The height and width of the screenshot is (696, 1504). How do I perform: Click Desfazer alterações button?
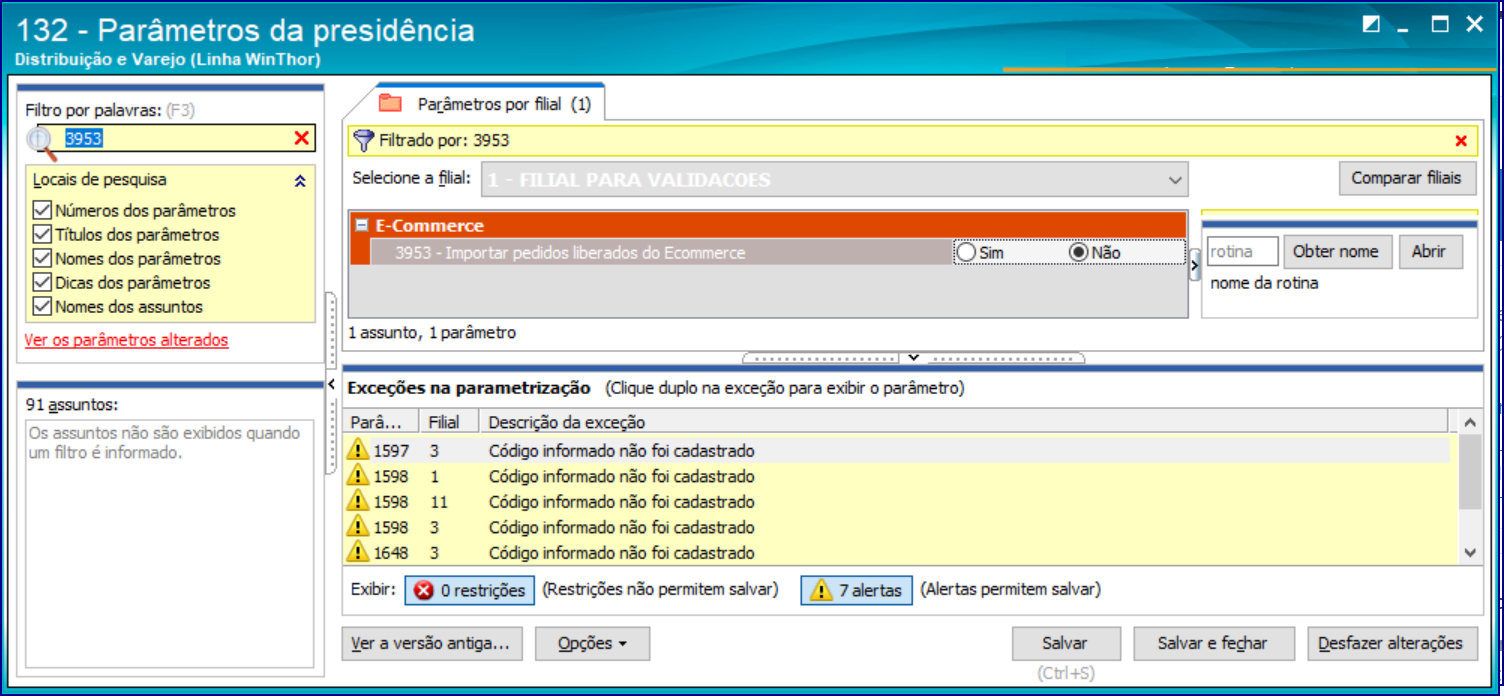[1391, 644]
